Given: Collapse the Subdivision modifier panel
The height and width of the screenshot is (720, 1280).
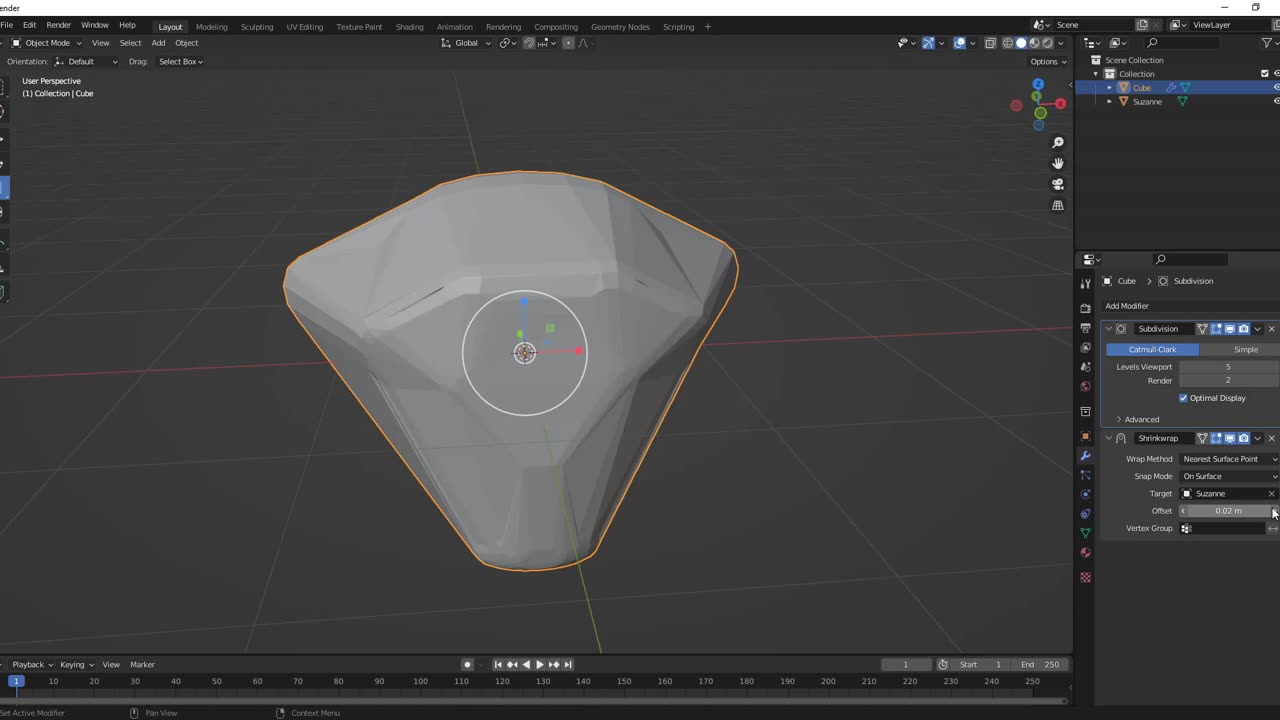Looking at the screenshot, I should [1108, 329].
